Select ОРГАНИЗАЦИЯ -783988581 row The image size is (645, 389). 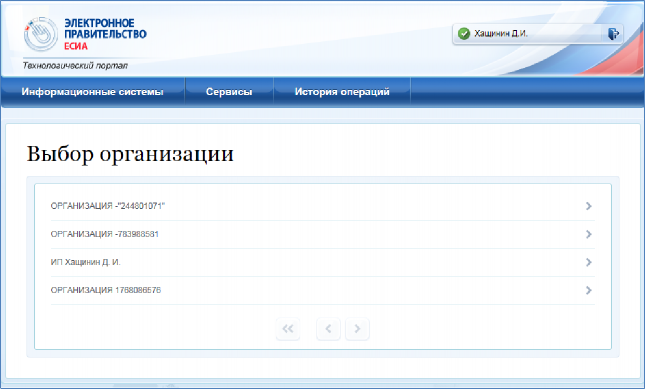(322, 234)
